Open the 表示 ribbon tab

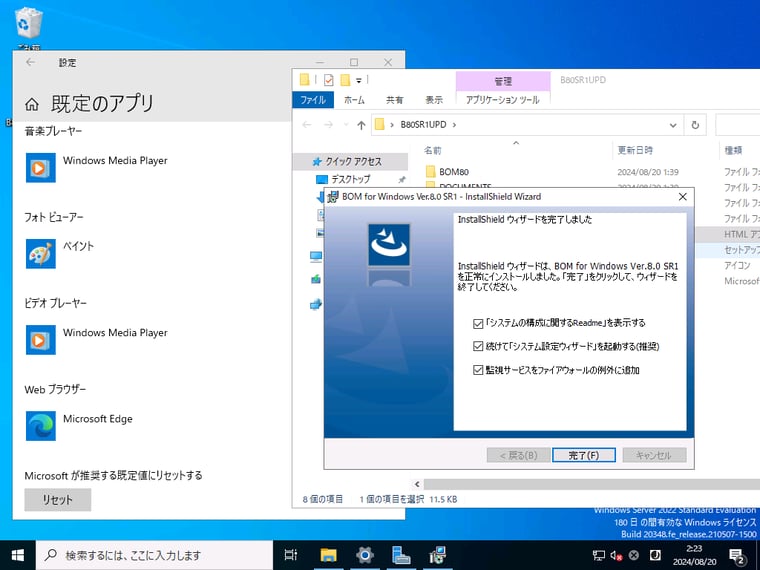pos(434,100)
